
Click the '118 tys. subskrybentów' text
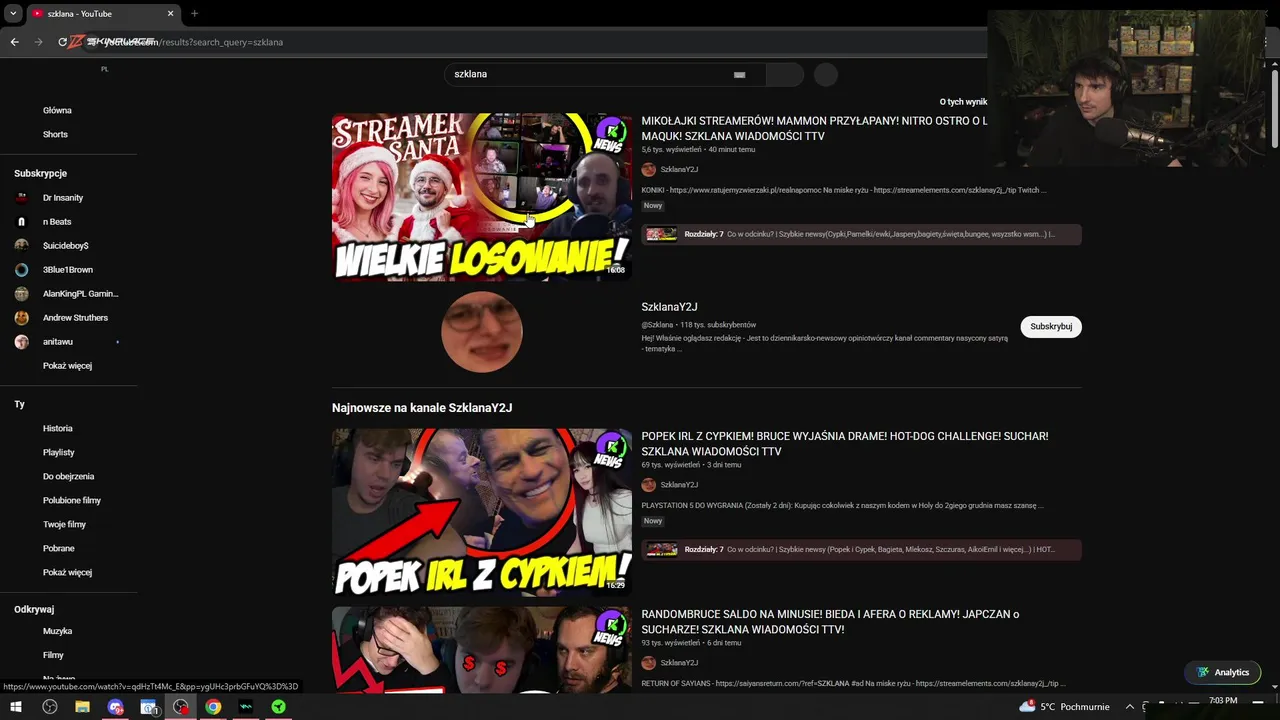tap(718, 325)
